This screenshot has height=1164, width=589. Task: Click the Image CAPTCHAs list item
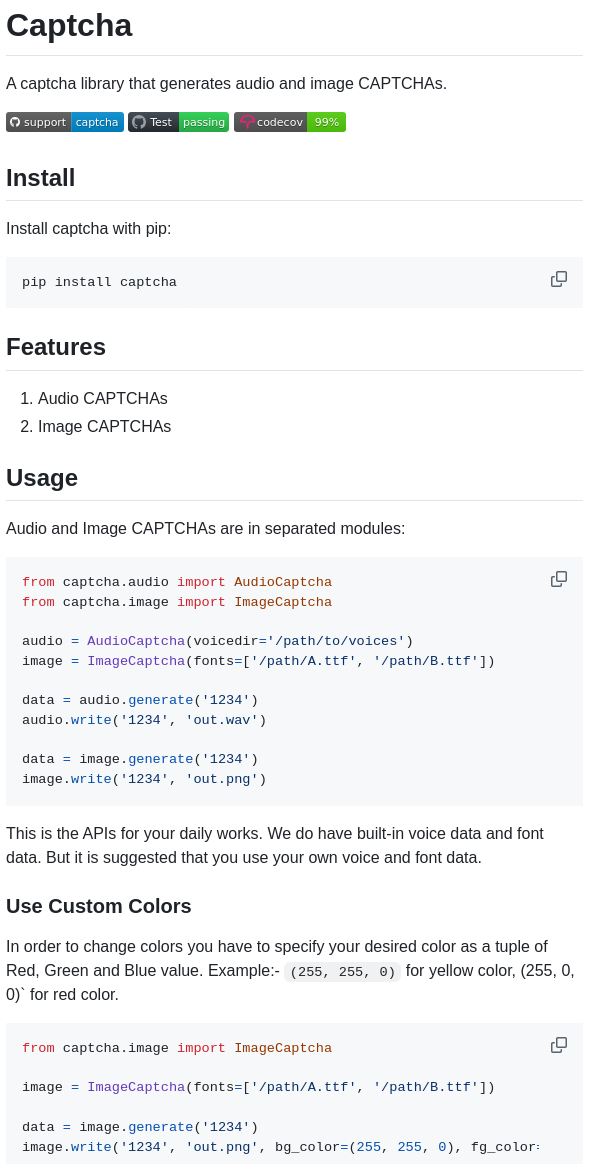[104, 426]
